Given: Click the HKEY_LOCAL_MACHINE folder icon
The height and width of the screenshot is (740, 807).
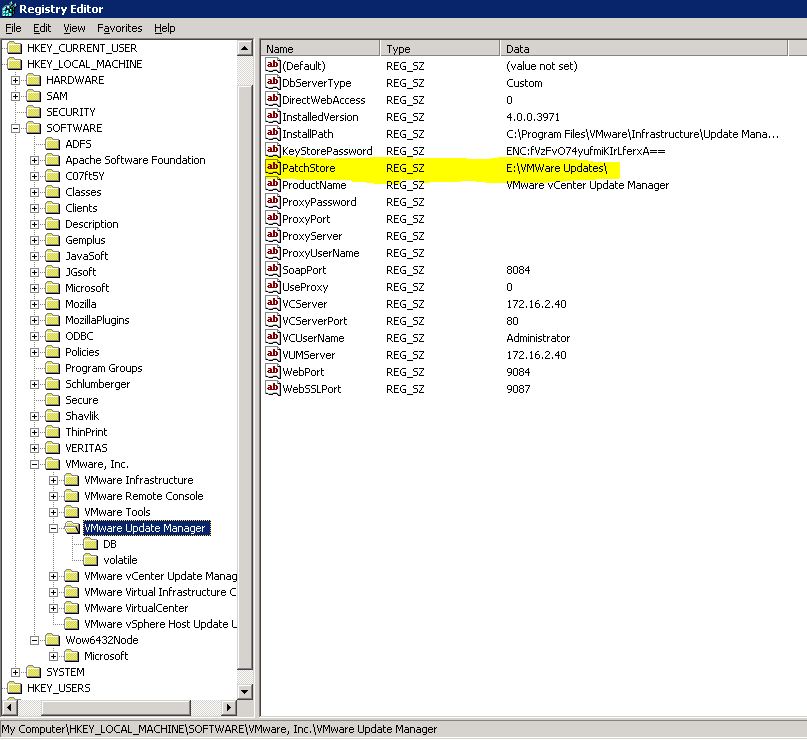Looking at the screenshot, I should (x=14, y=64).
